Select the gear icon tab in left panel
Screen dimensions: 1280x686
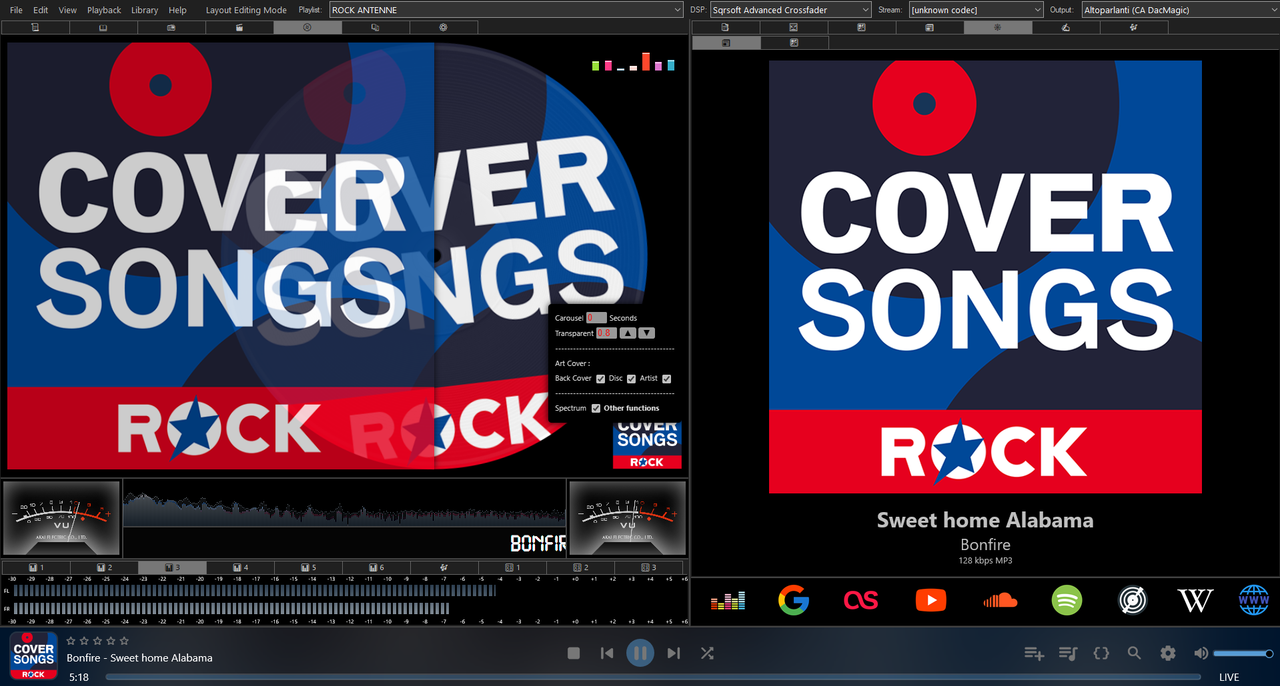point(443,28)
